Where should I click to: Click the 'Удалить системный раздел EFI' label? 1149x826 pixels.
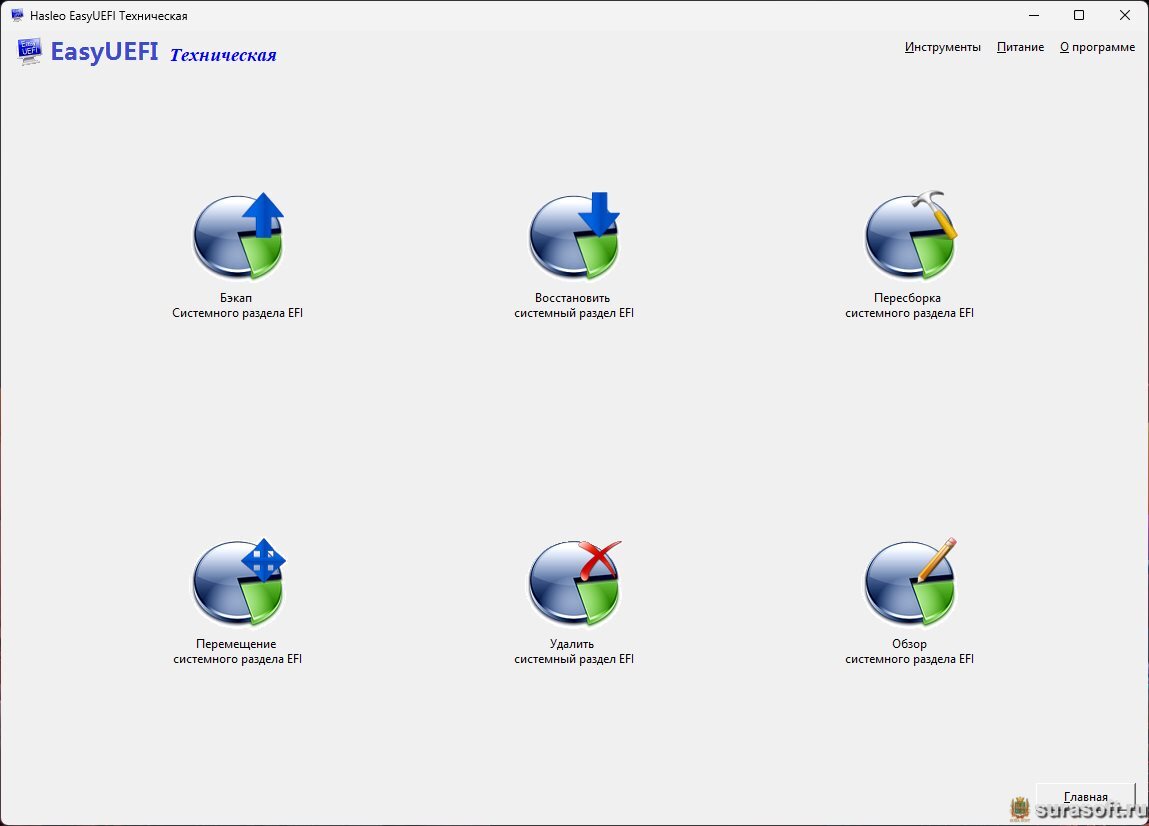[574, 652]
